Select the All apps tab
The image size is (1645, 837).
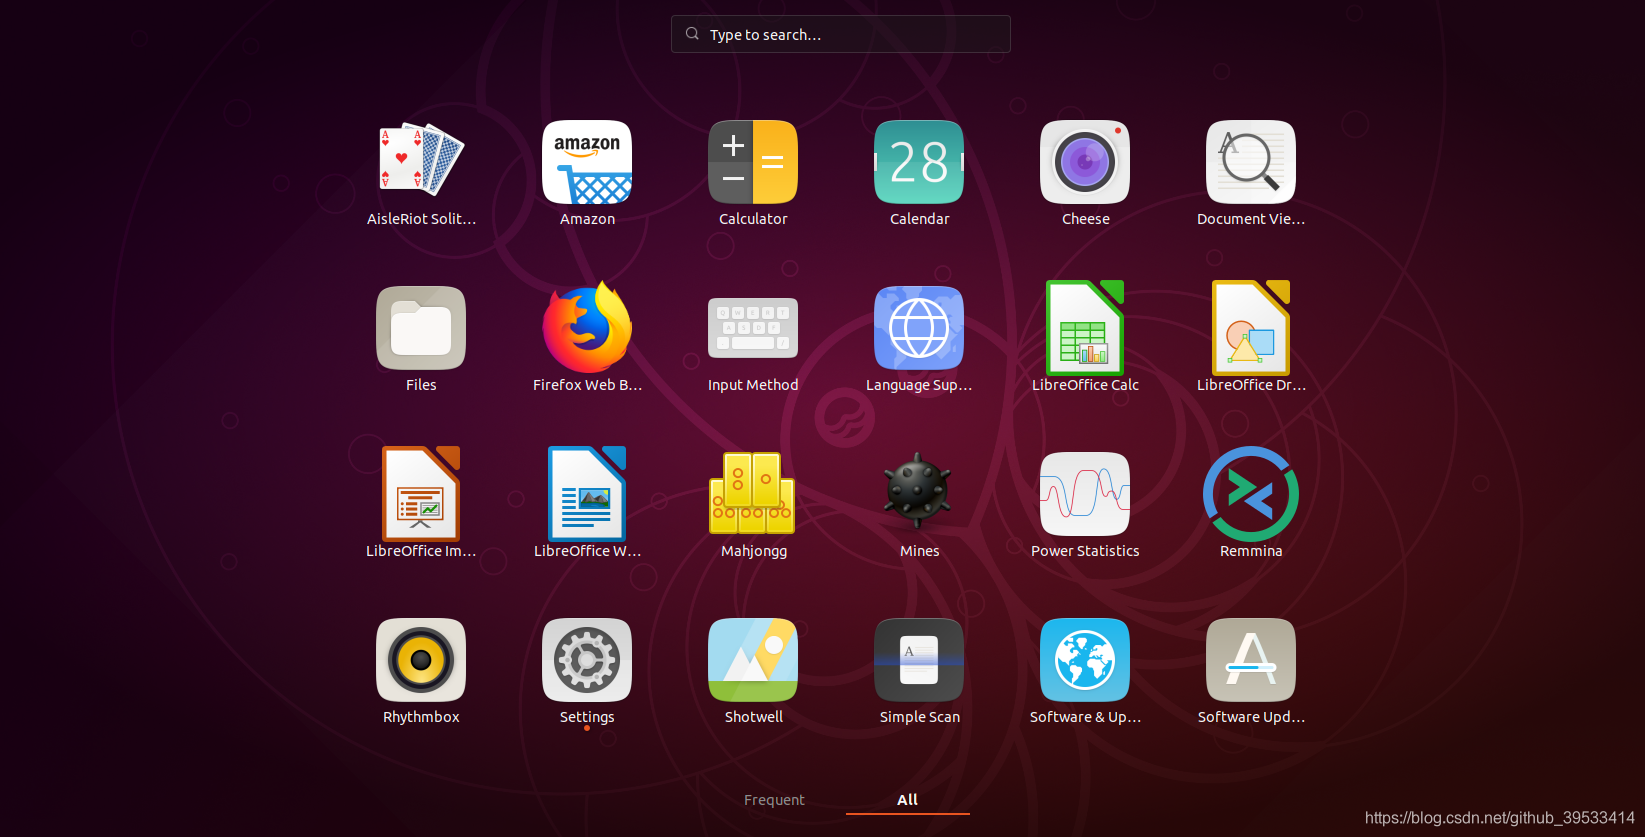tap(907, 800)
